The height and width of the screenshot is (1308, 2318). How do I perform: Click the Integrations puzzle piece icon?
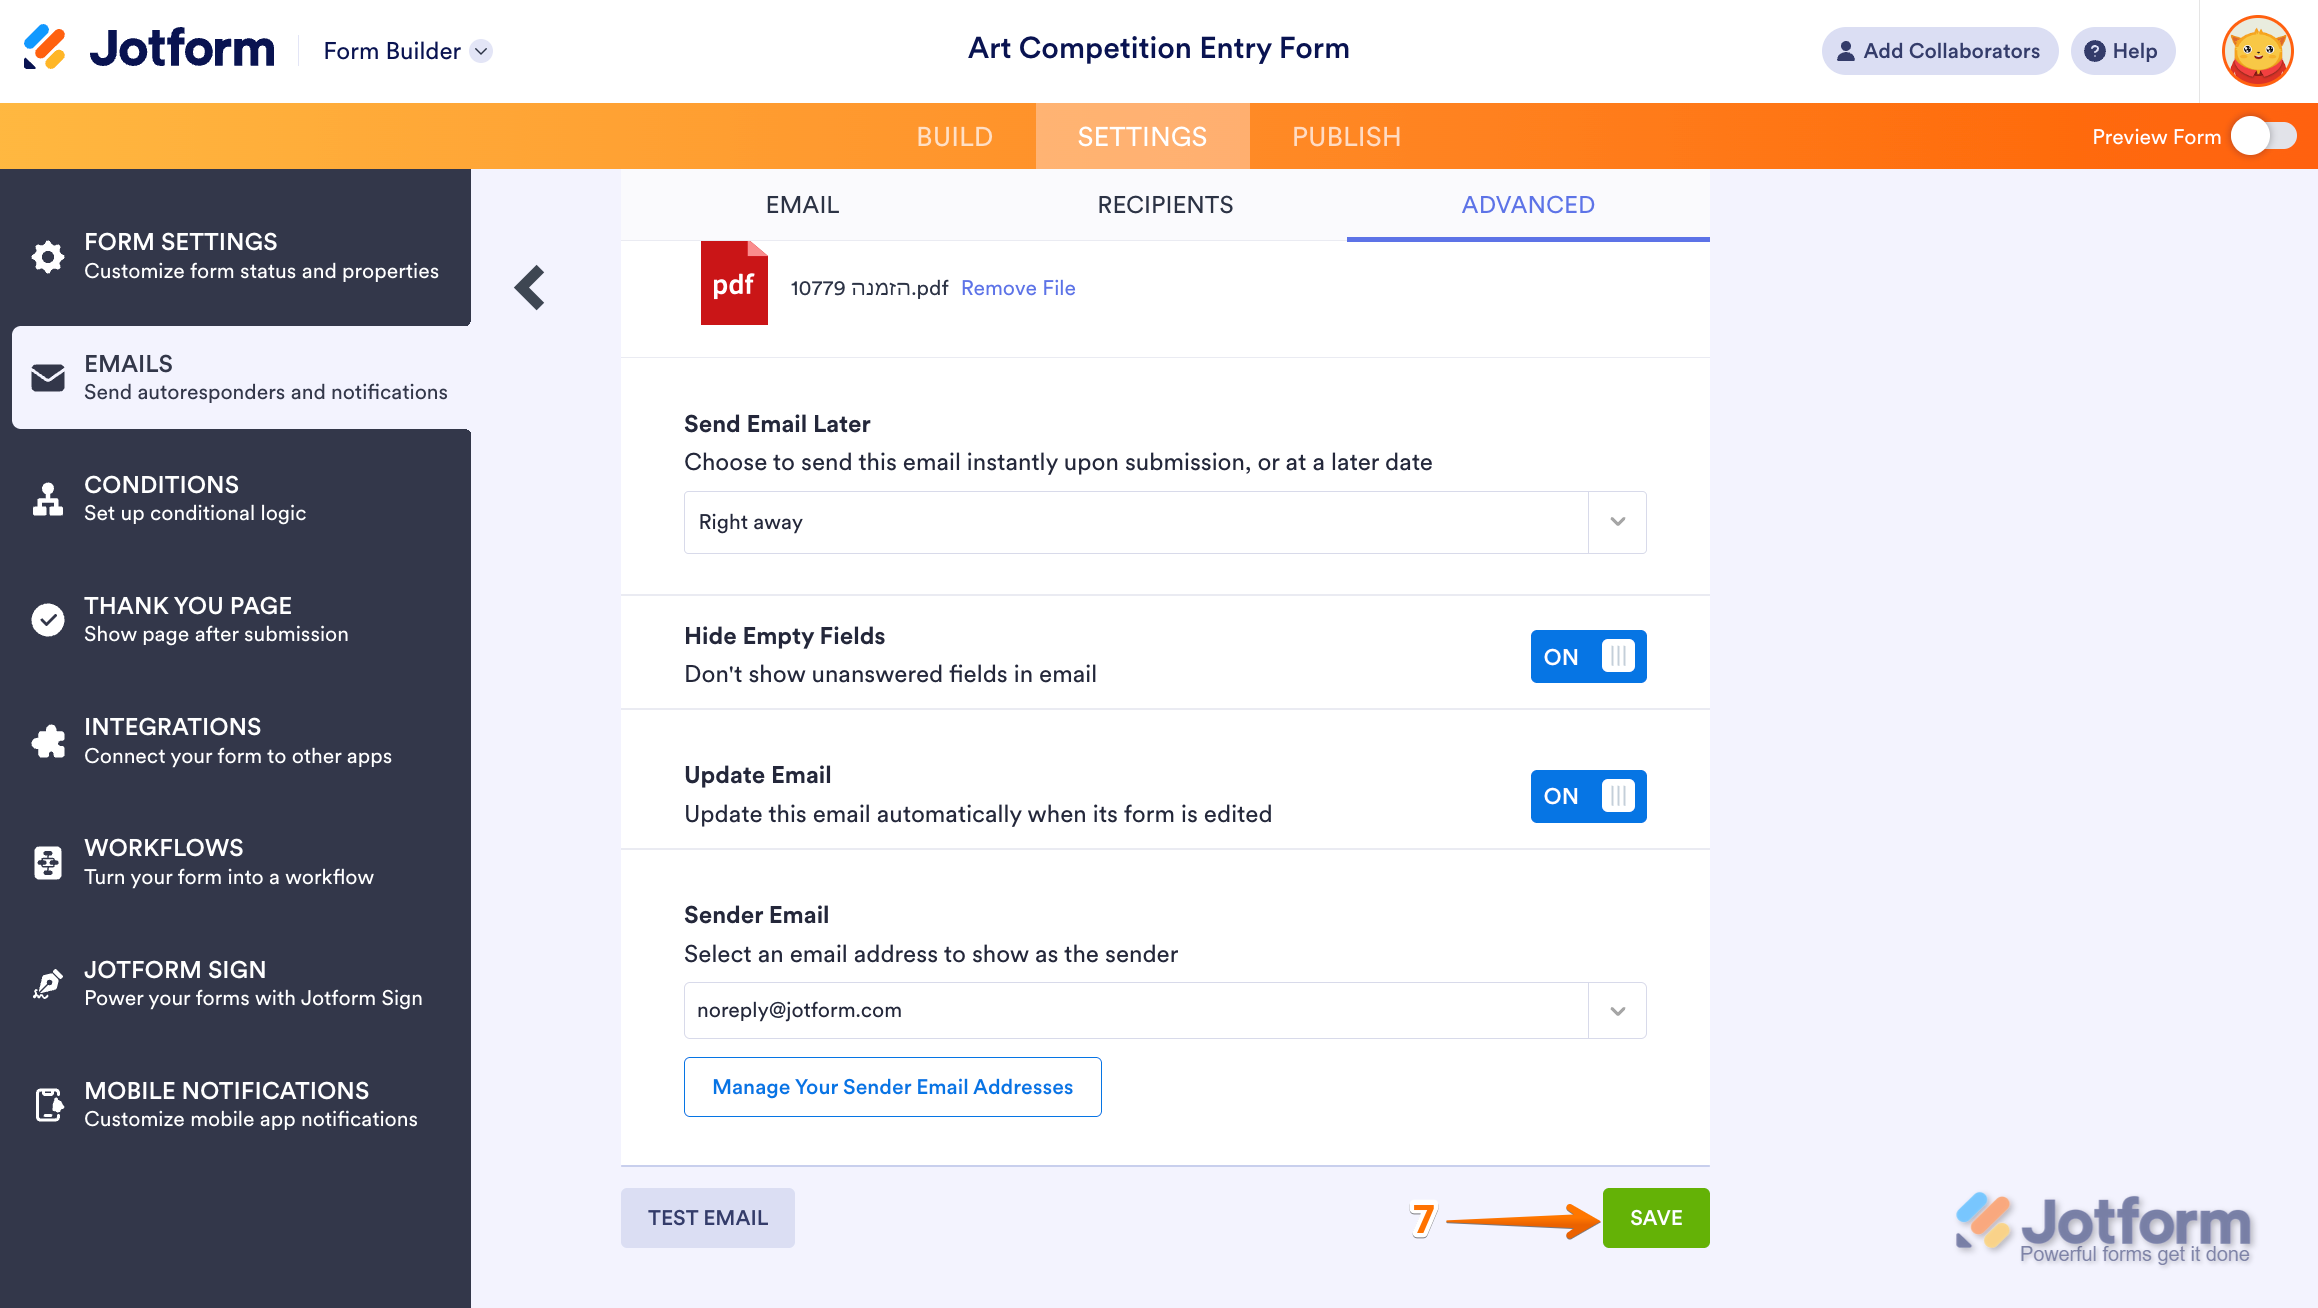coord(48,741)
